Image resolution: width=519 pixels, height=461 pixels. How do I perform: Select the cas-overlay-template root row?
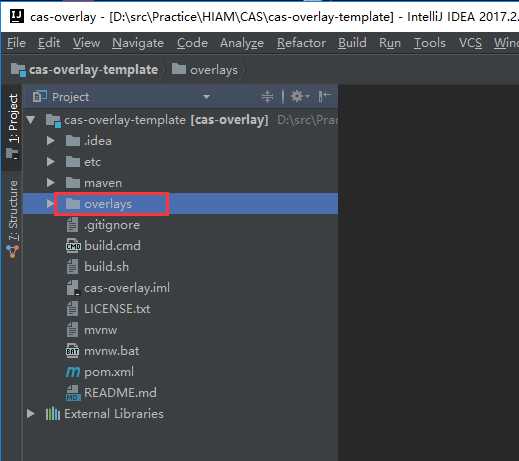(180, 120)
